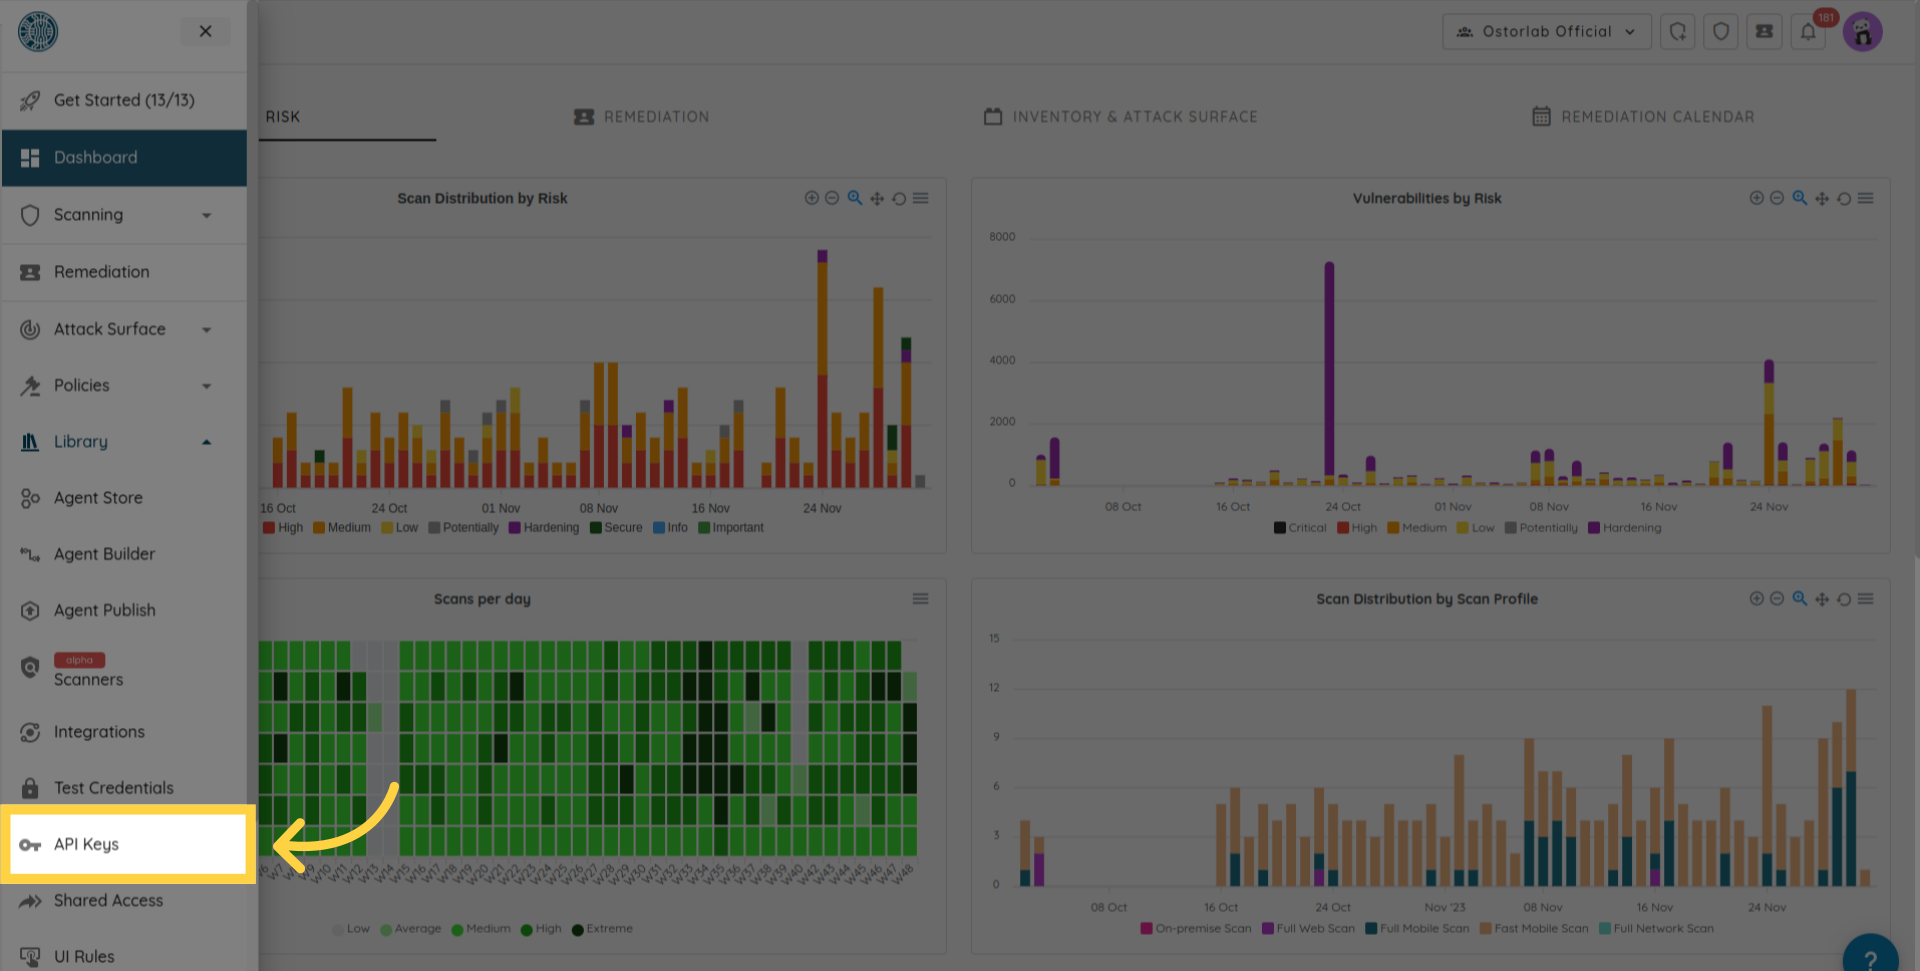1920x971 pixels.
Task: Open hamburger menu on Scans per day chart
Action: 920,599
